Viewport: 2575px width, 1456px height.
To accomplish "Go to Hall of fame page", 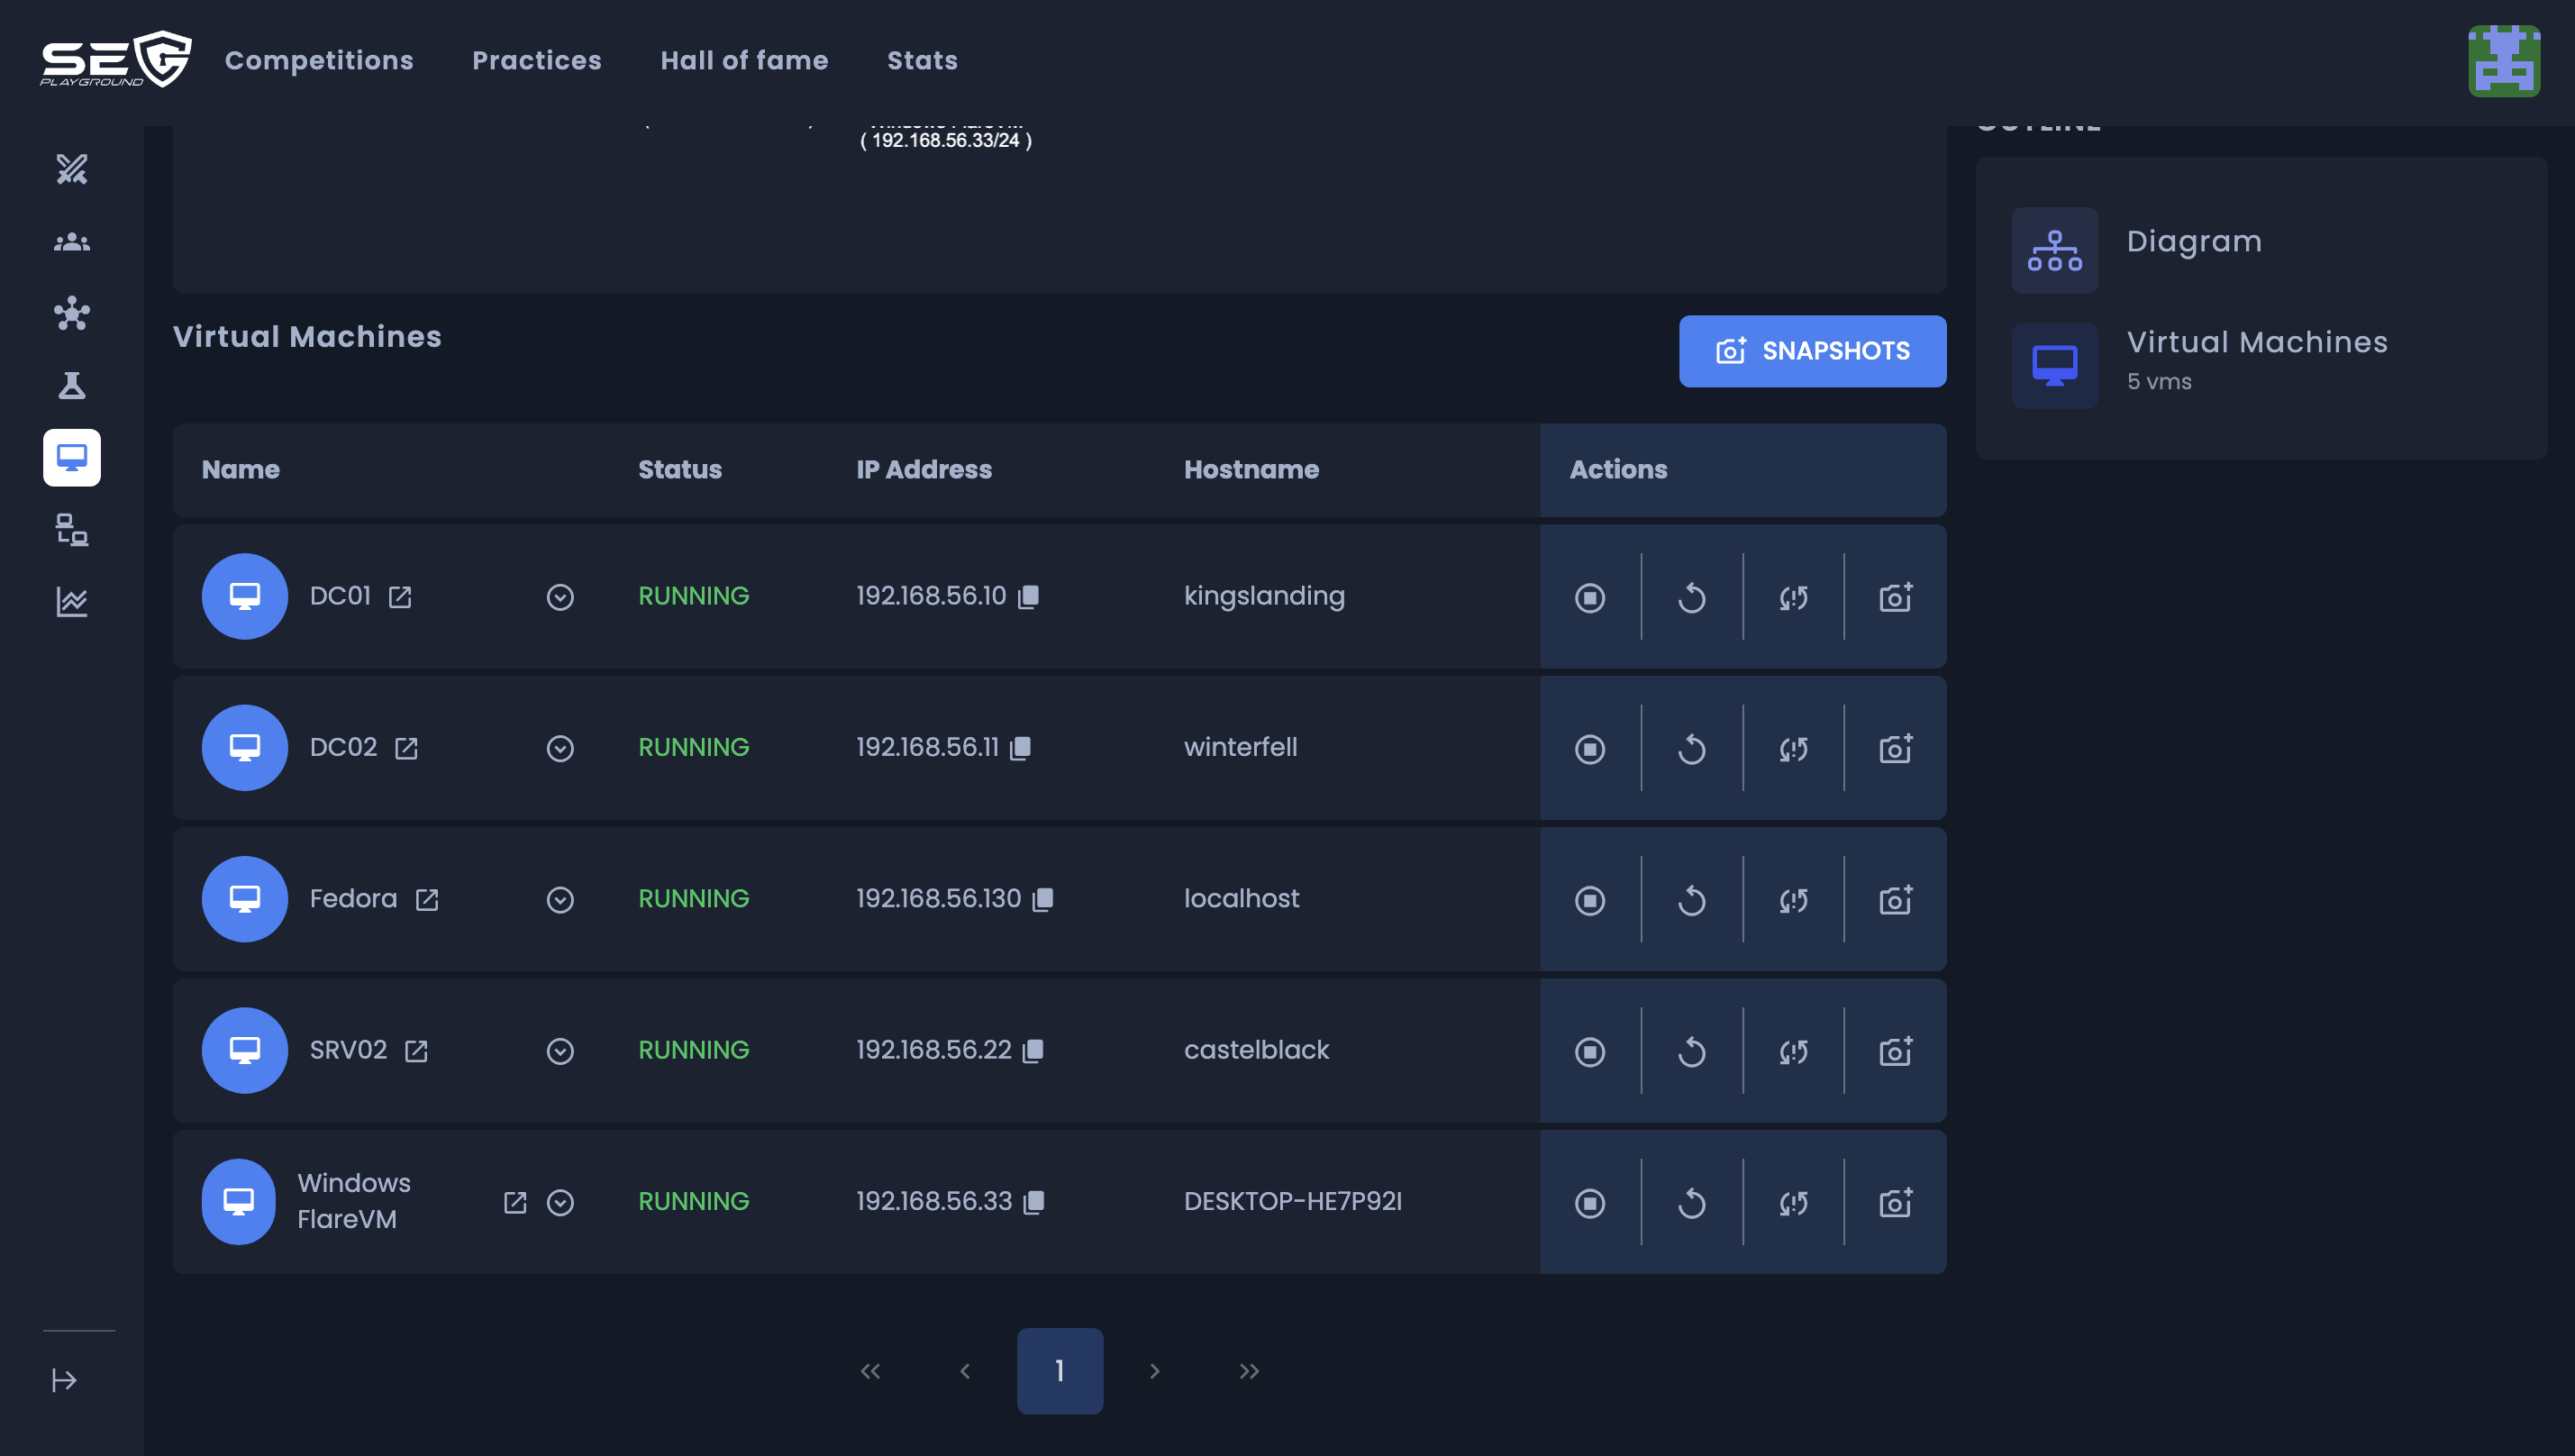I will (744, 61).
